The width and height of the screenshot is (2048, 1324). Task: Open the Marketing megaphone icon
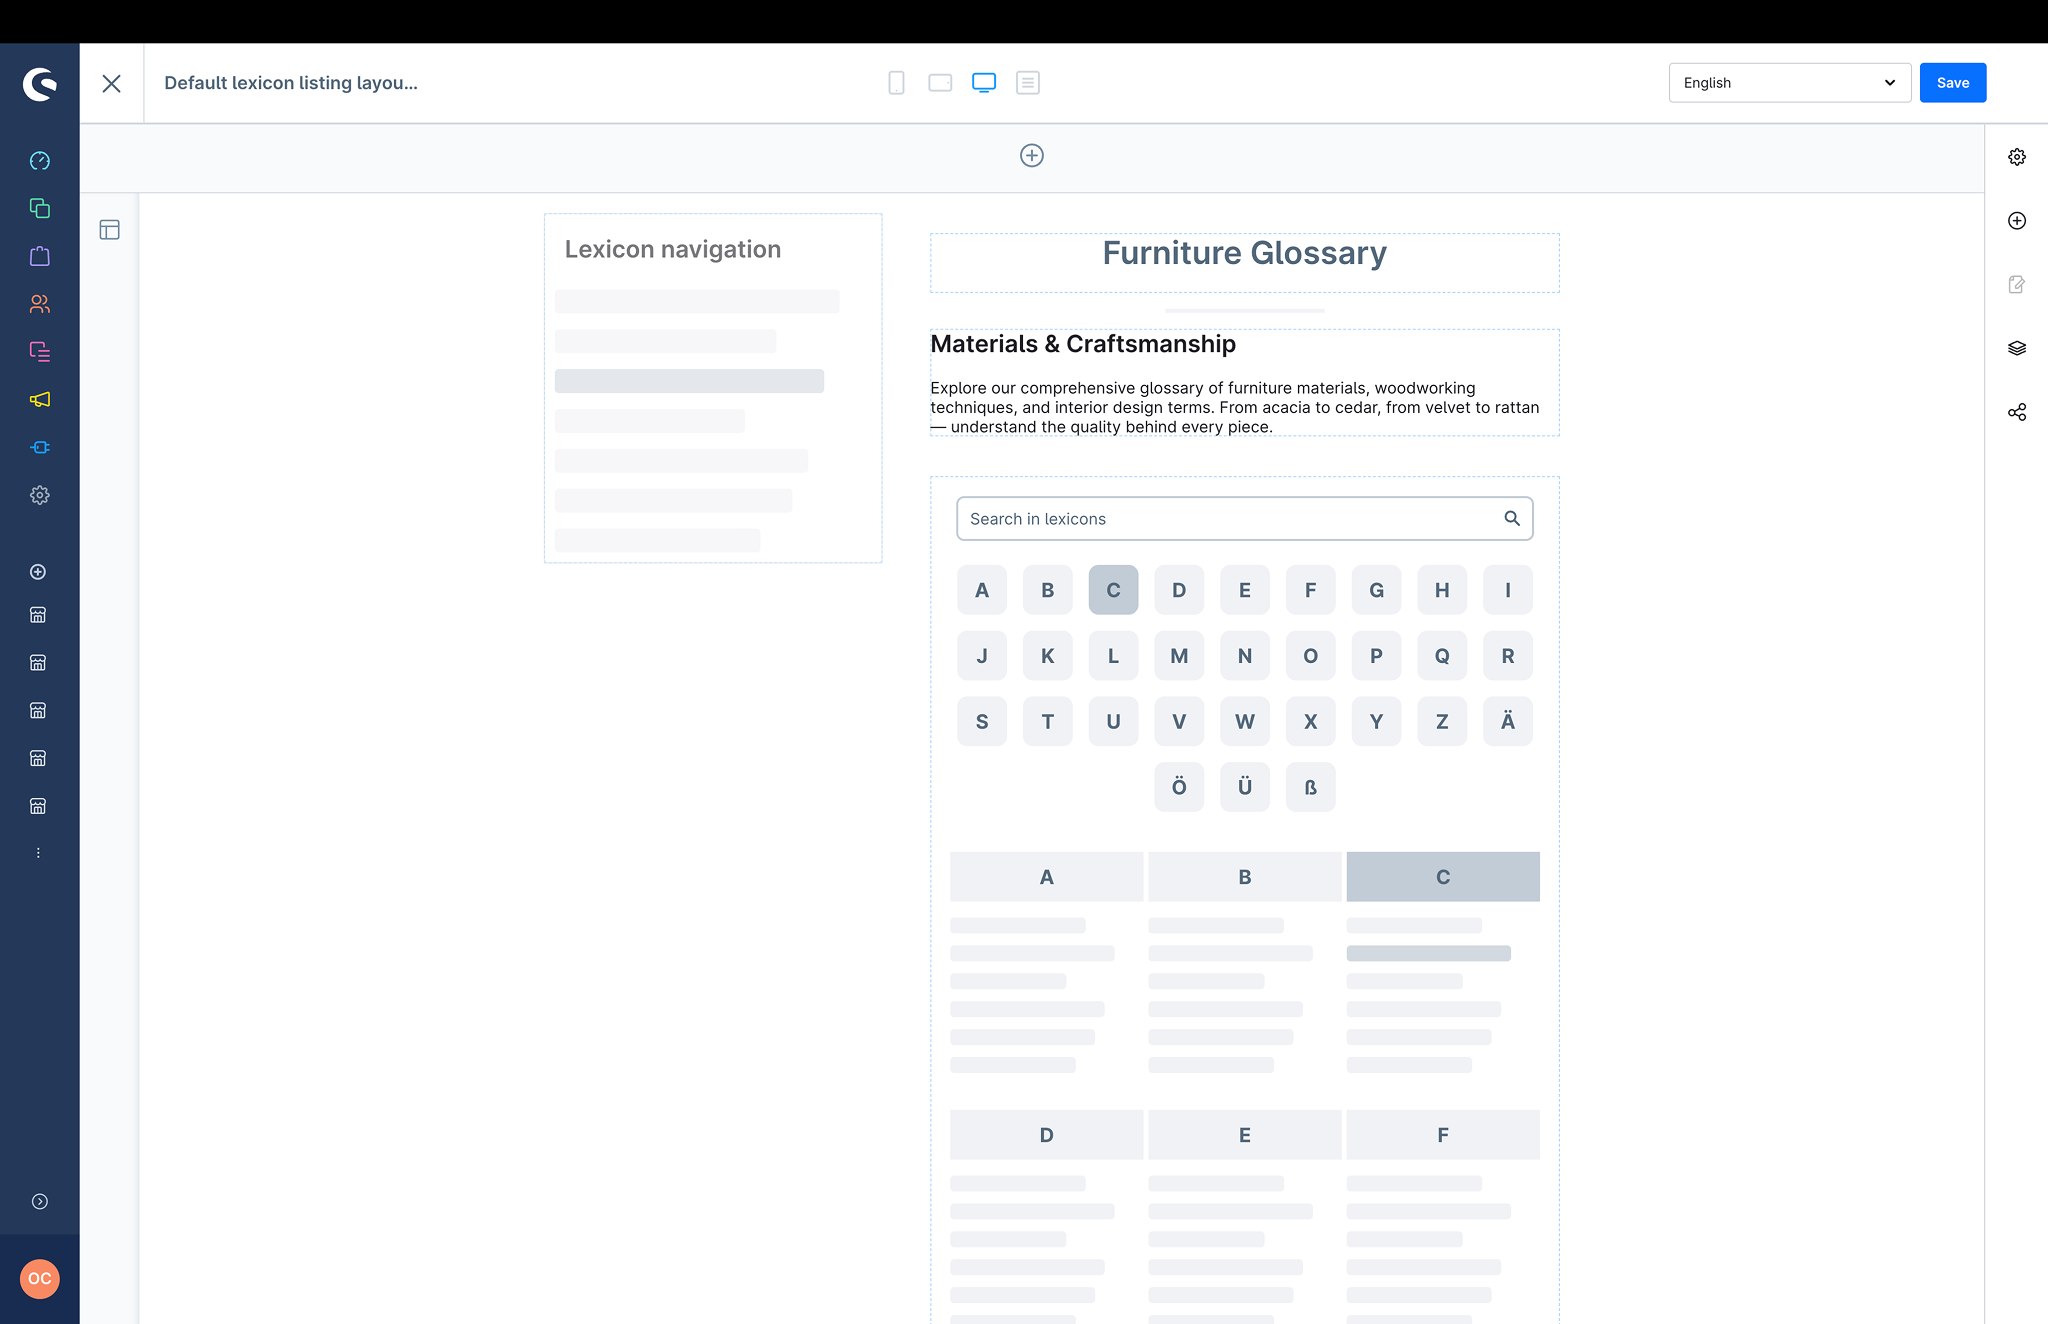pos(40,400)
